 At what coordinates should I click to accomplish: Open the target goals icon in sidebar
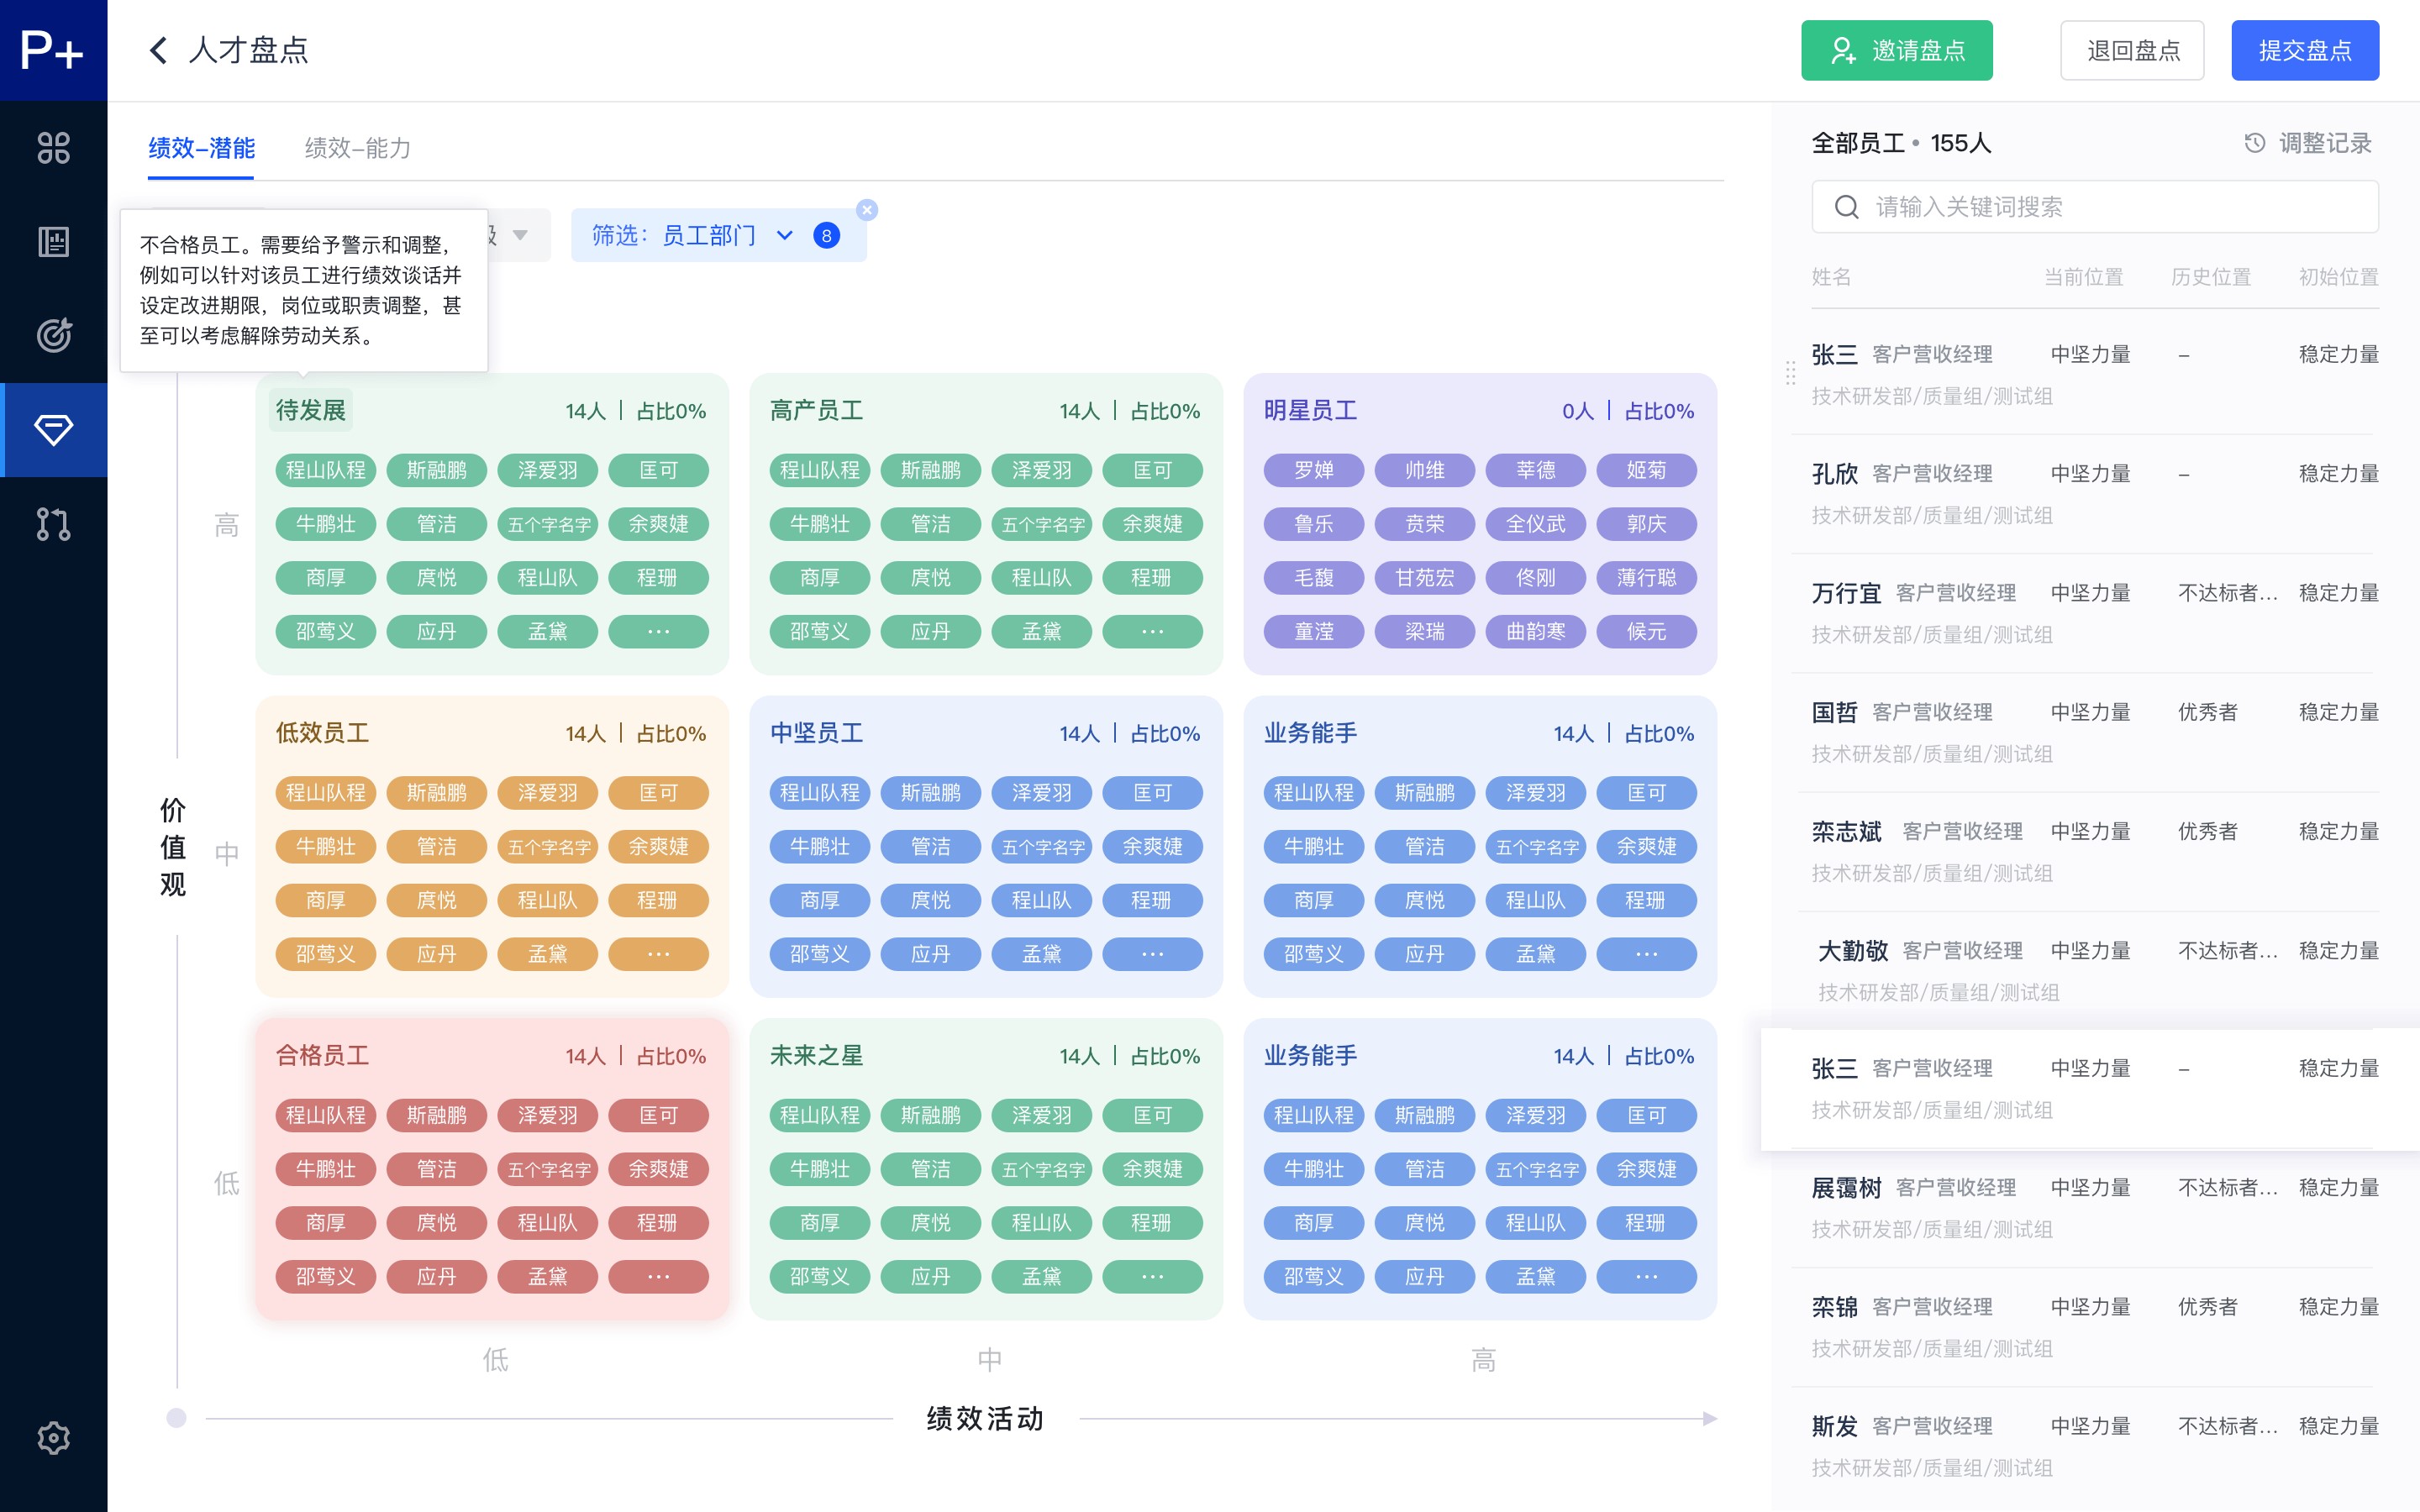[x=53, y=335]
